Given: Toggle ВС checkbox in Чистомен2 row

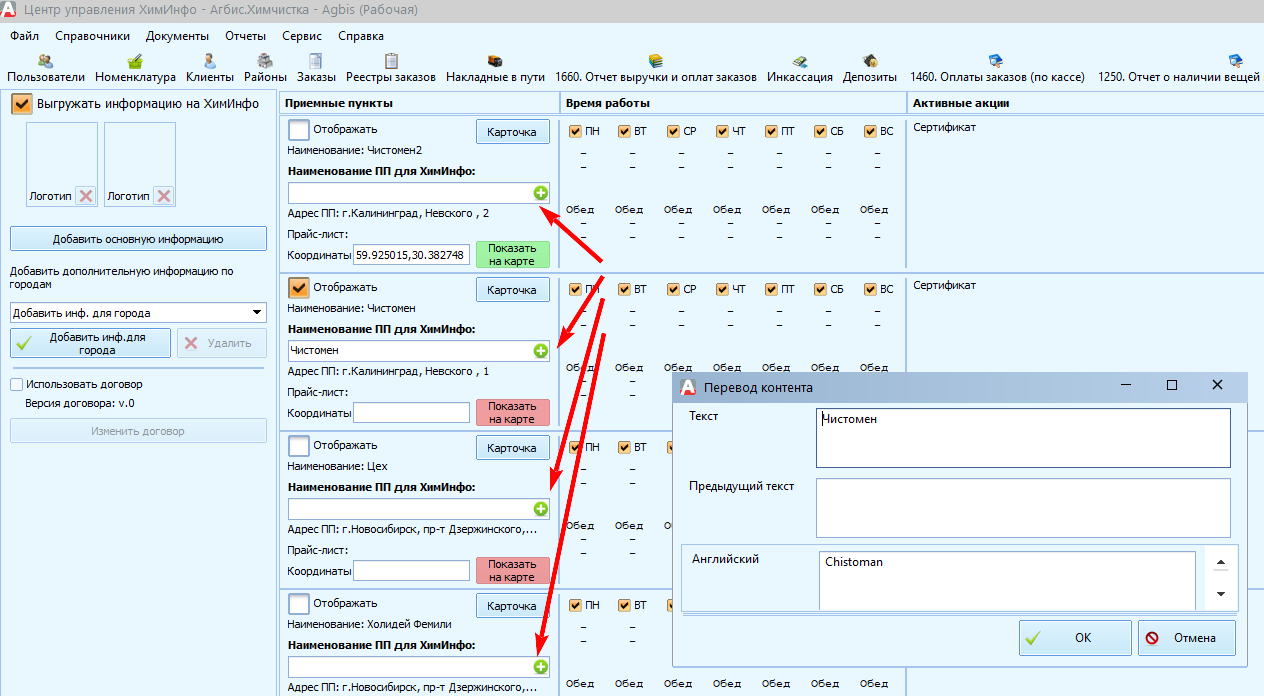Looking at the screenshot, I should coord(869,131).
